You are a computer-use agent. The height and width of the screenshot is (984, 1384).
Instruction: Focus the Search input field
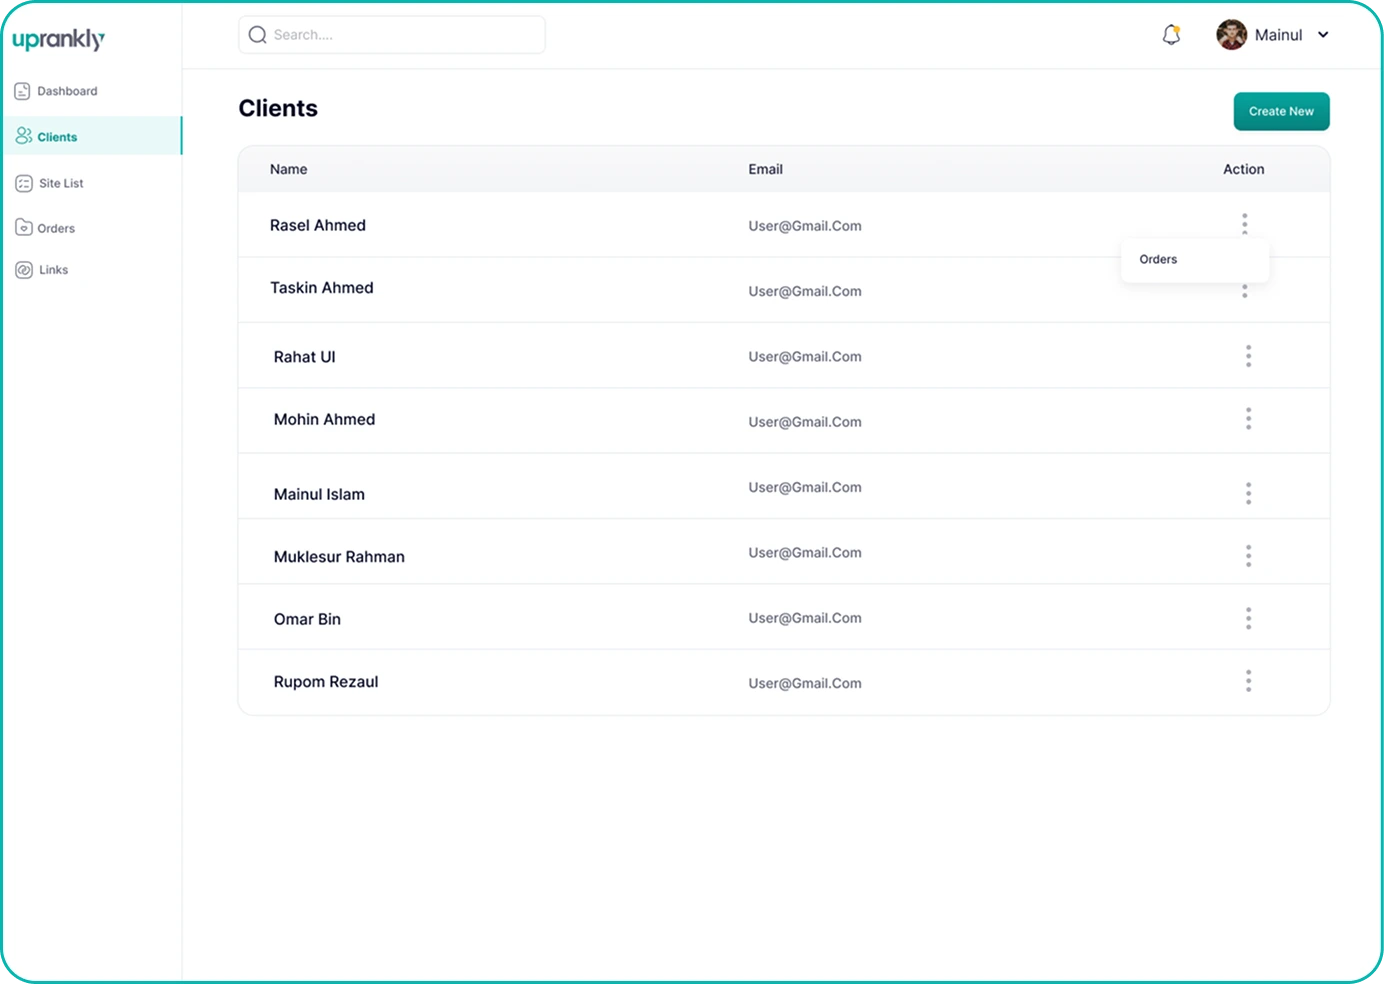coord(392,35)
